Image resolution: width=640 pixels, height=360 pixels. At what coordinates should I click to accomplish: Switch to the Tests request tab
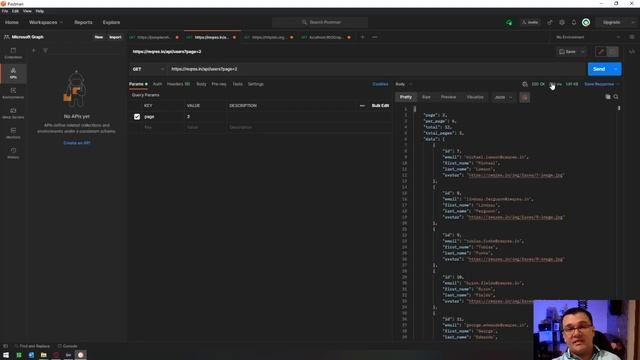point(238,84)
